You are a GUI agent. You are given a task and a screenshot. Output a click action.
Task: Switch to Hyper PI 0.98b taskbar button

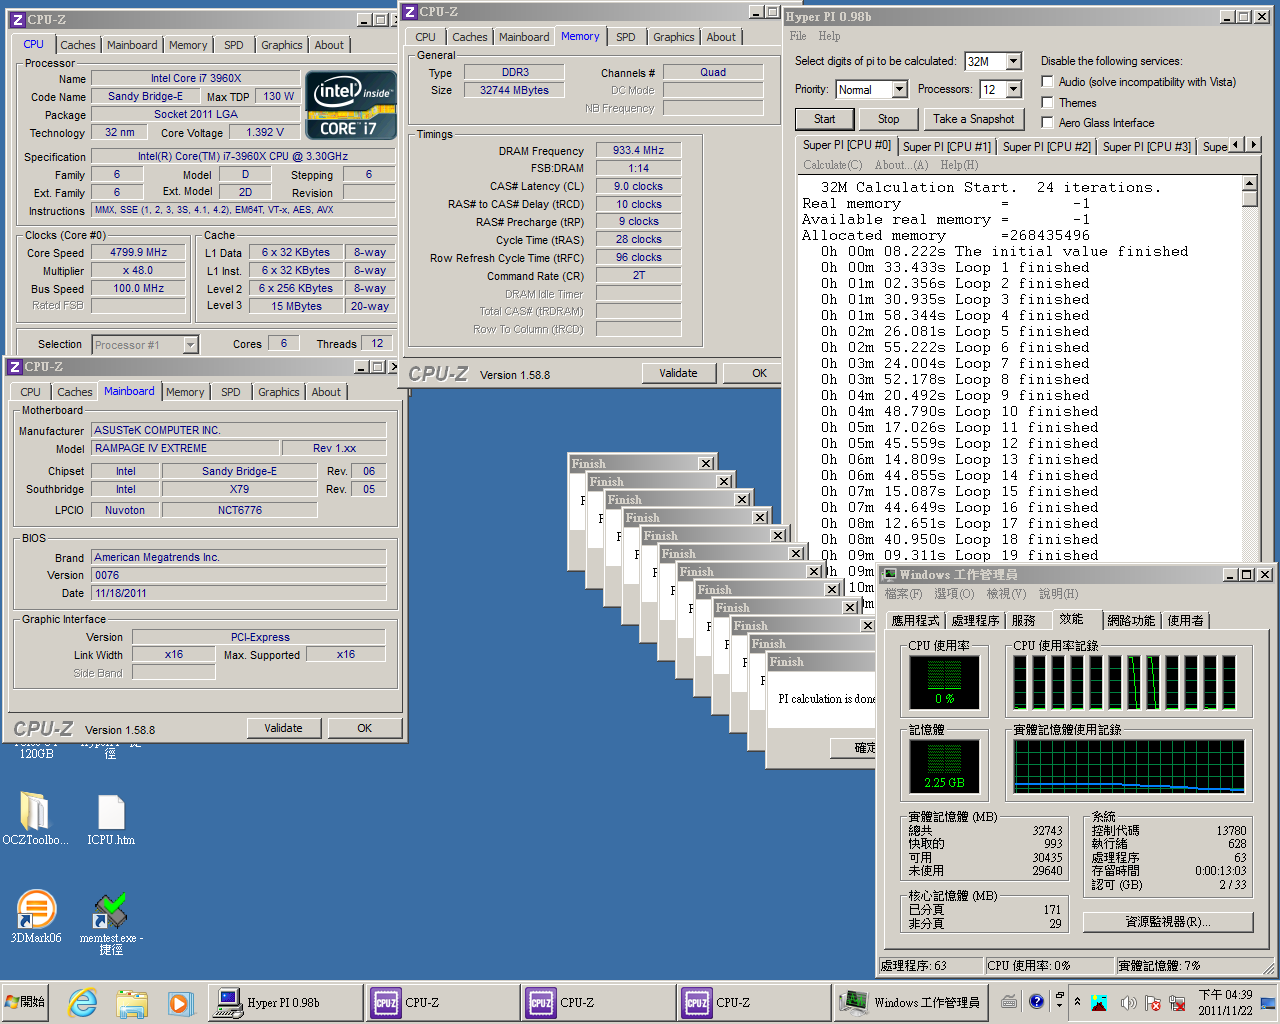click(x=286, y=1002)
